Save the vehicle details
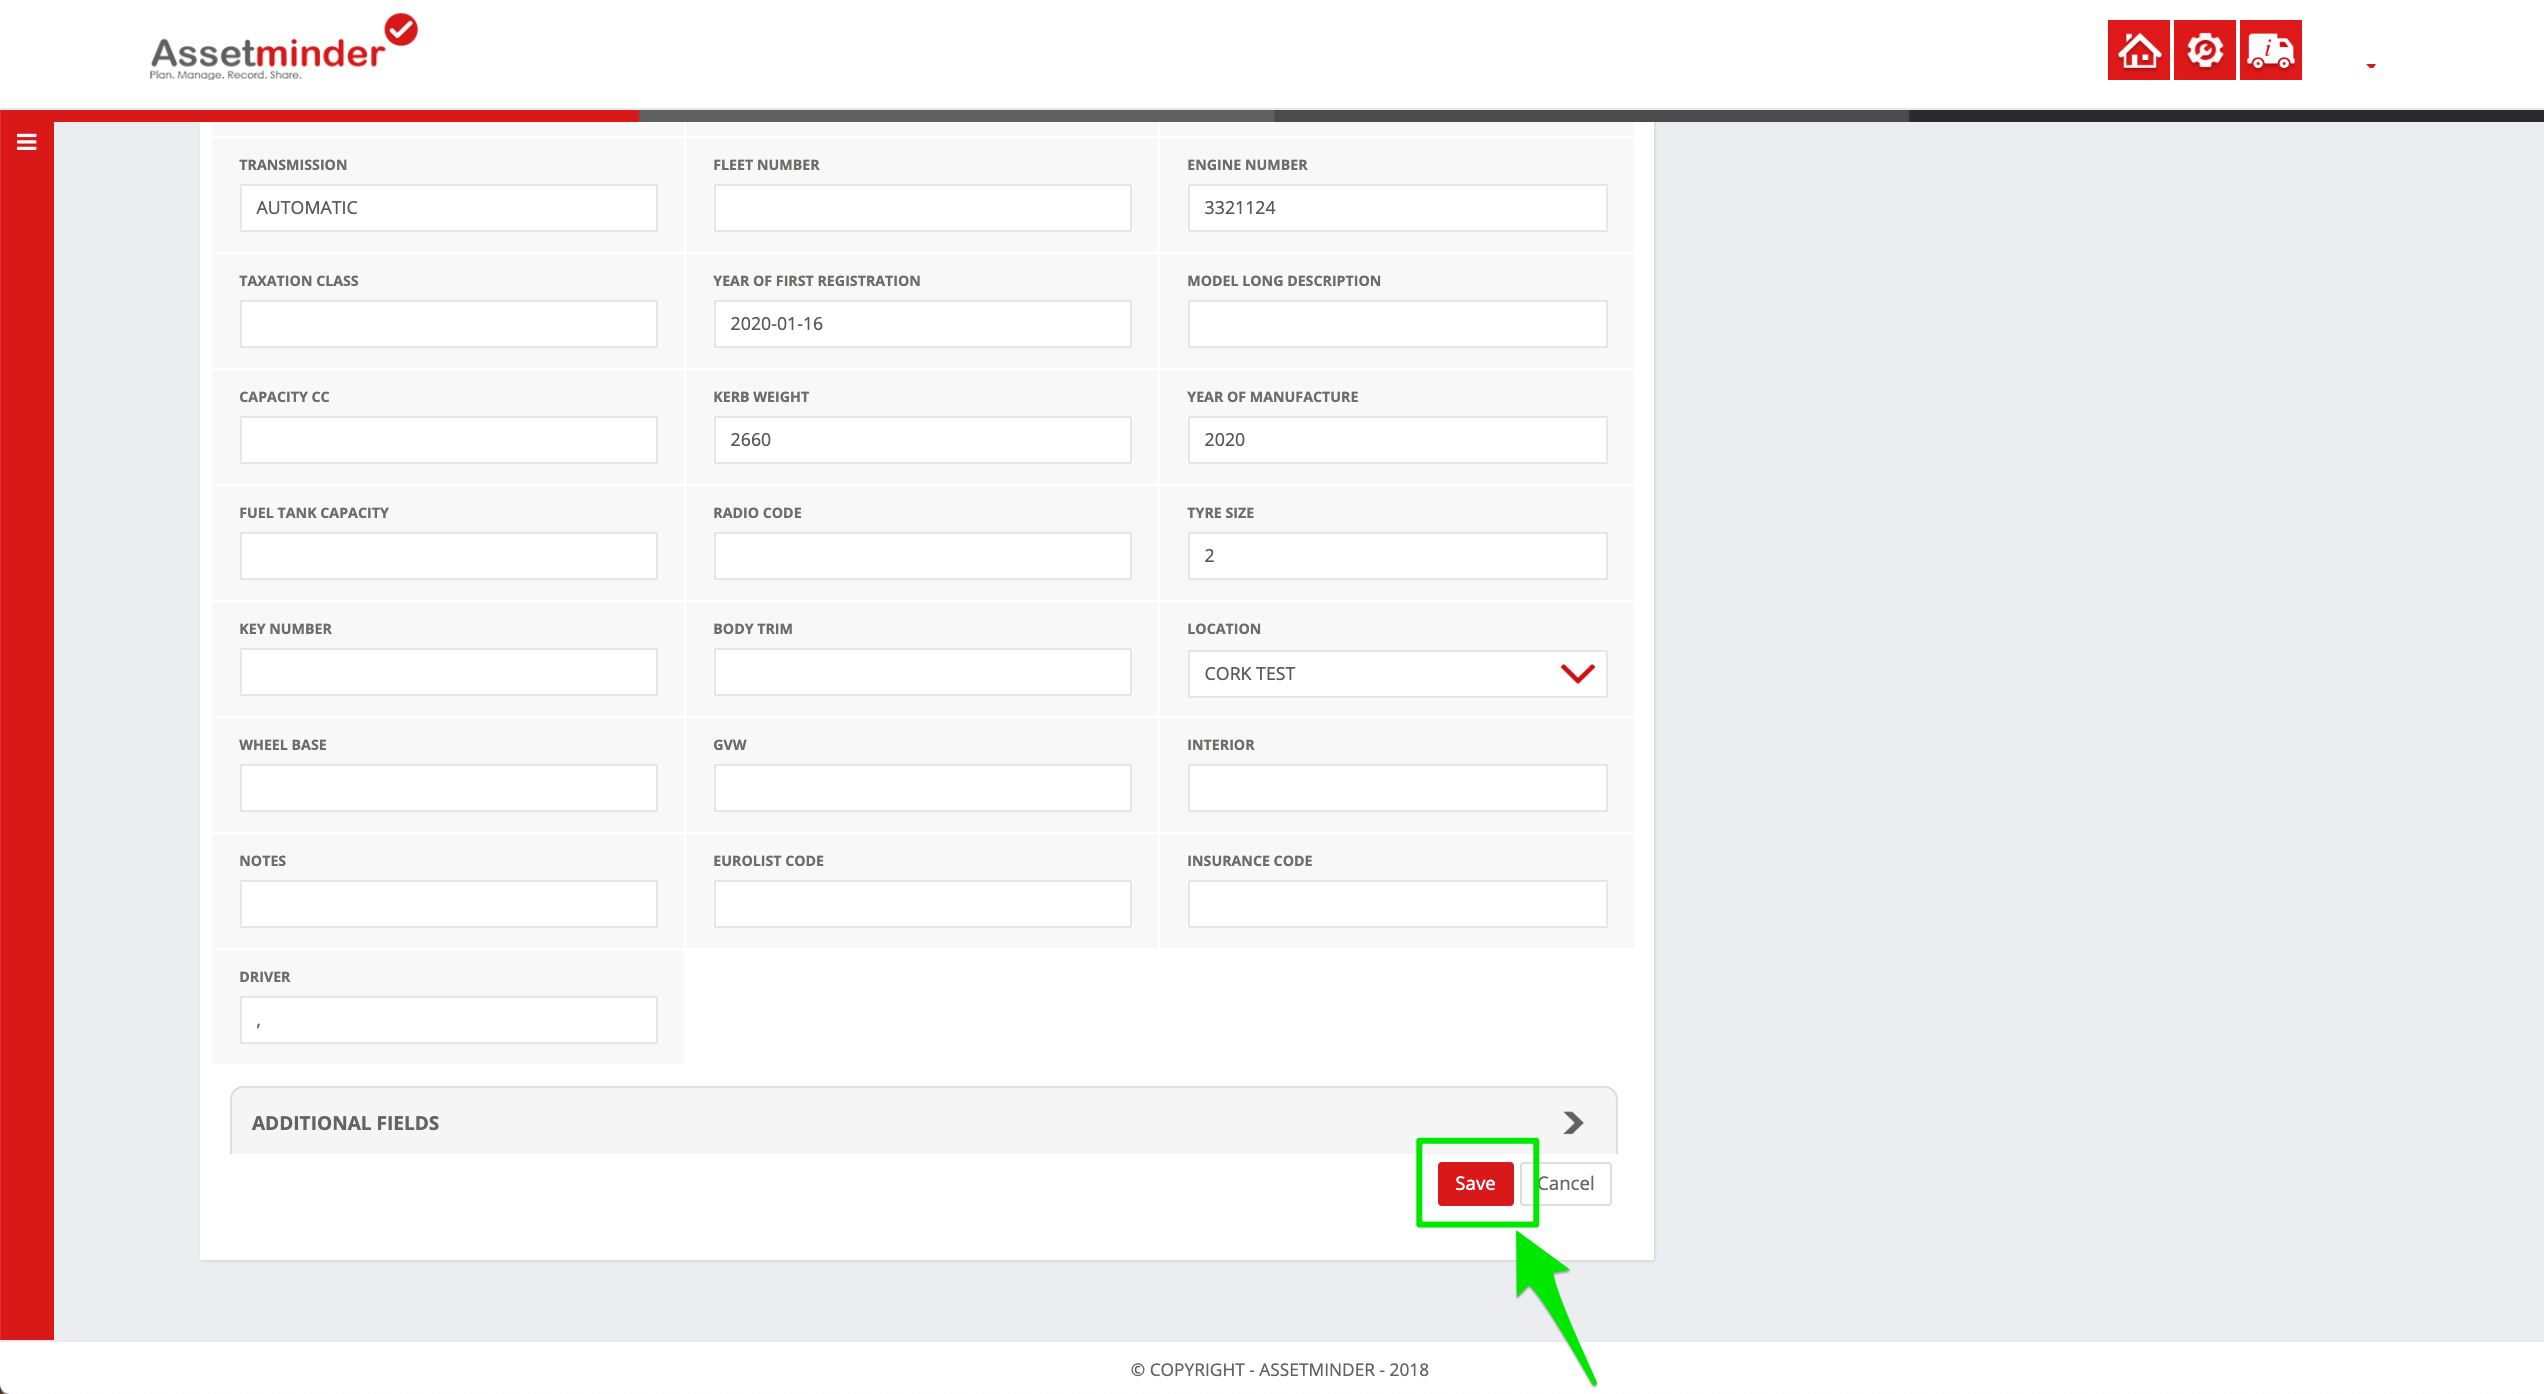Screen dimensions: 2544x1394 1475,1184
